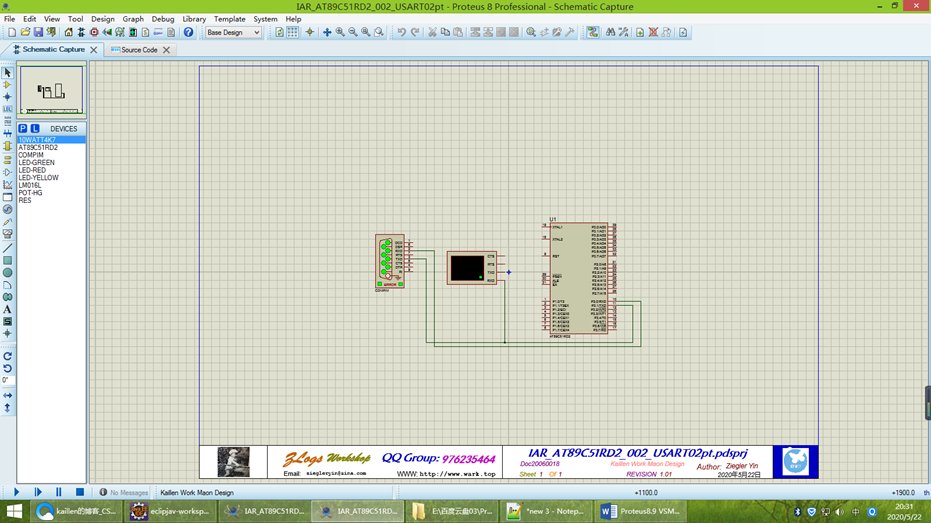Redo the last undone change
The height and width of the screenshot is (523, 931).
[x=415, y=32]
